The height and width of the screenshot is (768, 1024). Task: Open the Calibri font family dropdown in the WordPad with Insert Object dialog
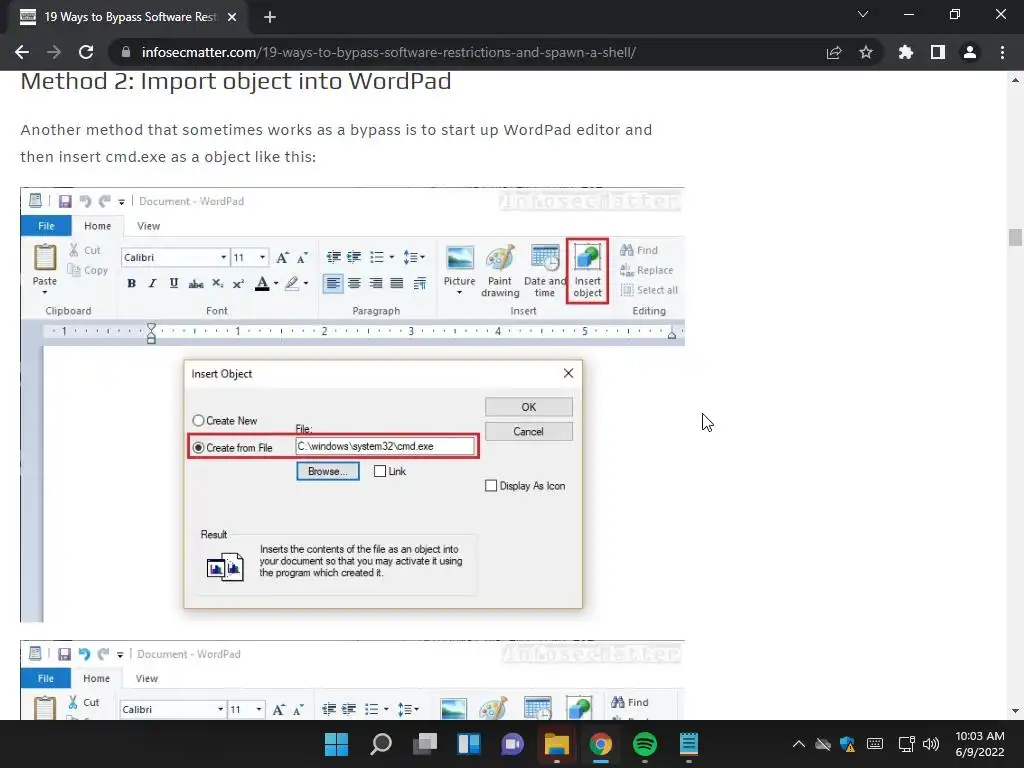point(223,257)
